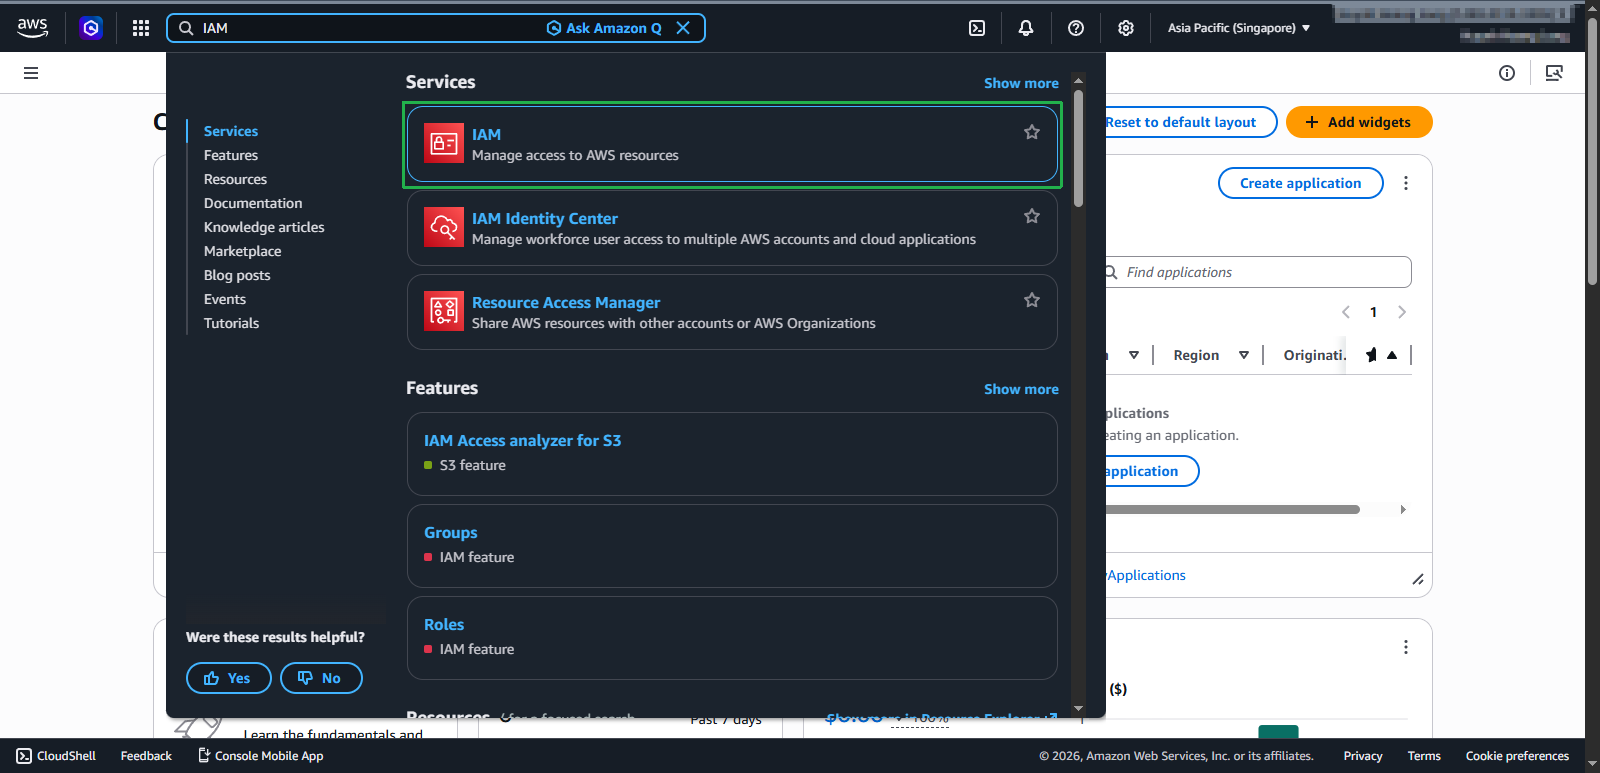Image resolution: width=1600 pixels, height=773 pixels.
Task: Open Applications link in widget footer
Action: click(x=1146, y=575)
